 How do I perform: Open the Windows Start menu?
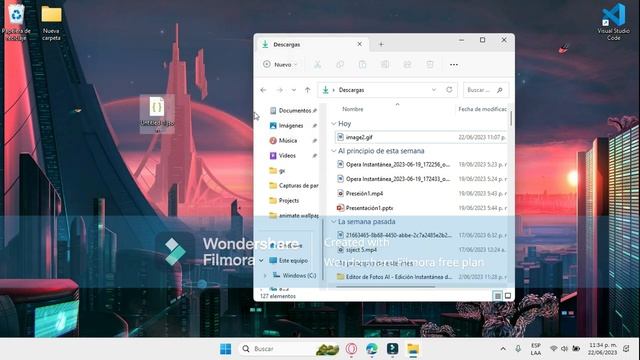225,349
